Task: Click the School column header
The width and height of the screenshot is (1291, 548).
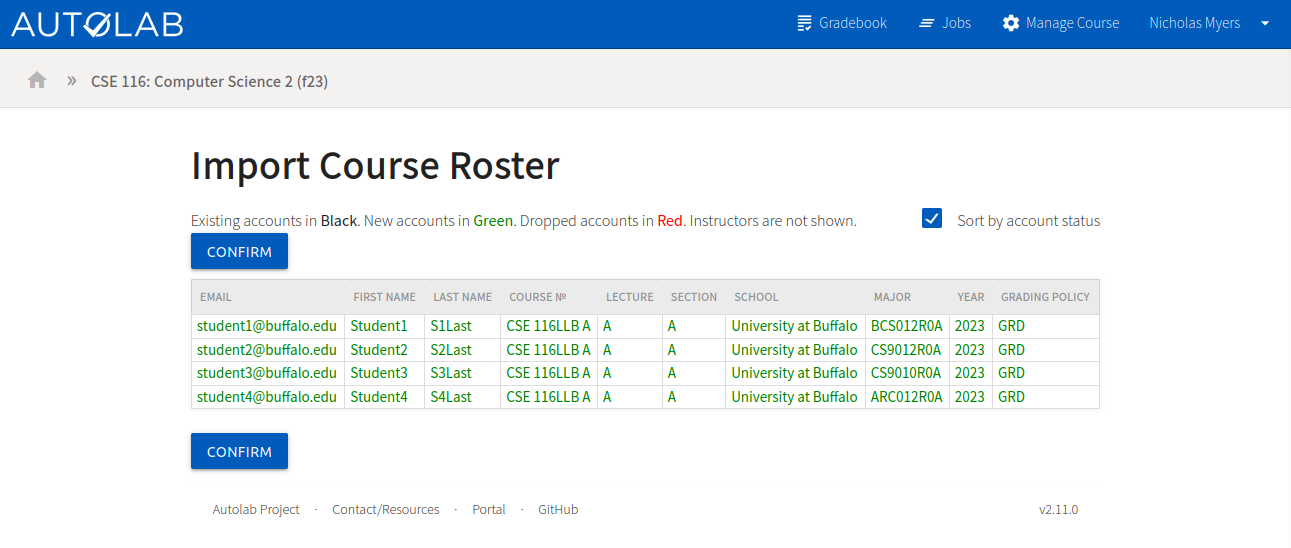Action: click(x=796, y=297)
